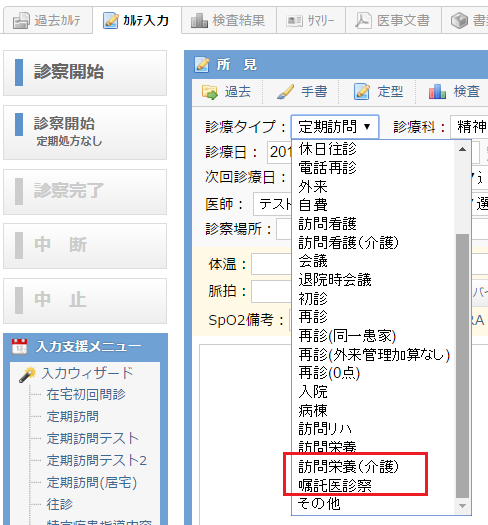This screenshot has width=488, height=525.
Task: Click the 入力支援メニュー calendar icon
Action: [x=19, y=347]
